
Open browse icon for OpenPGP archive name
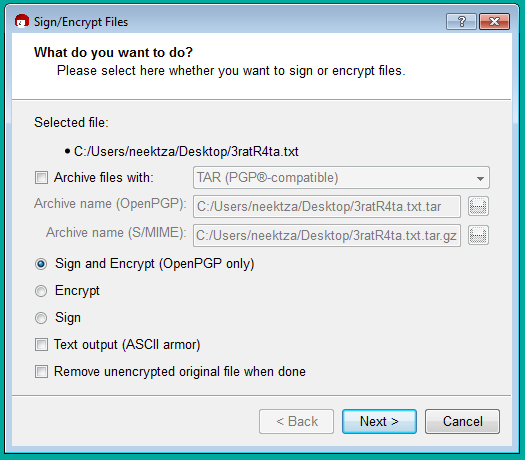[x=478, y=206]
